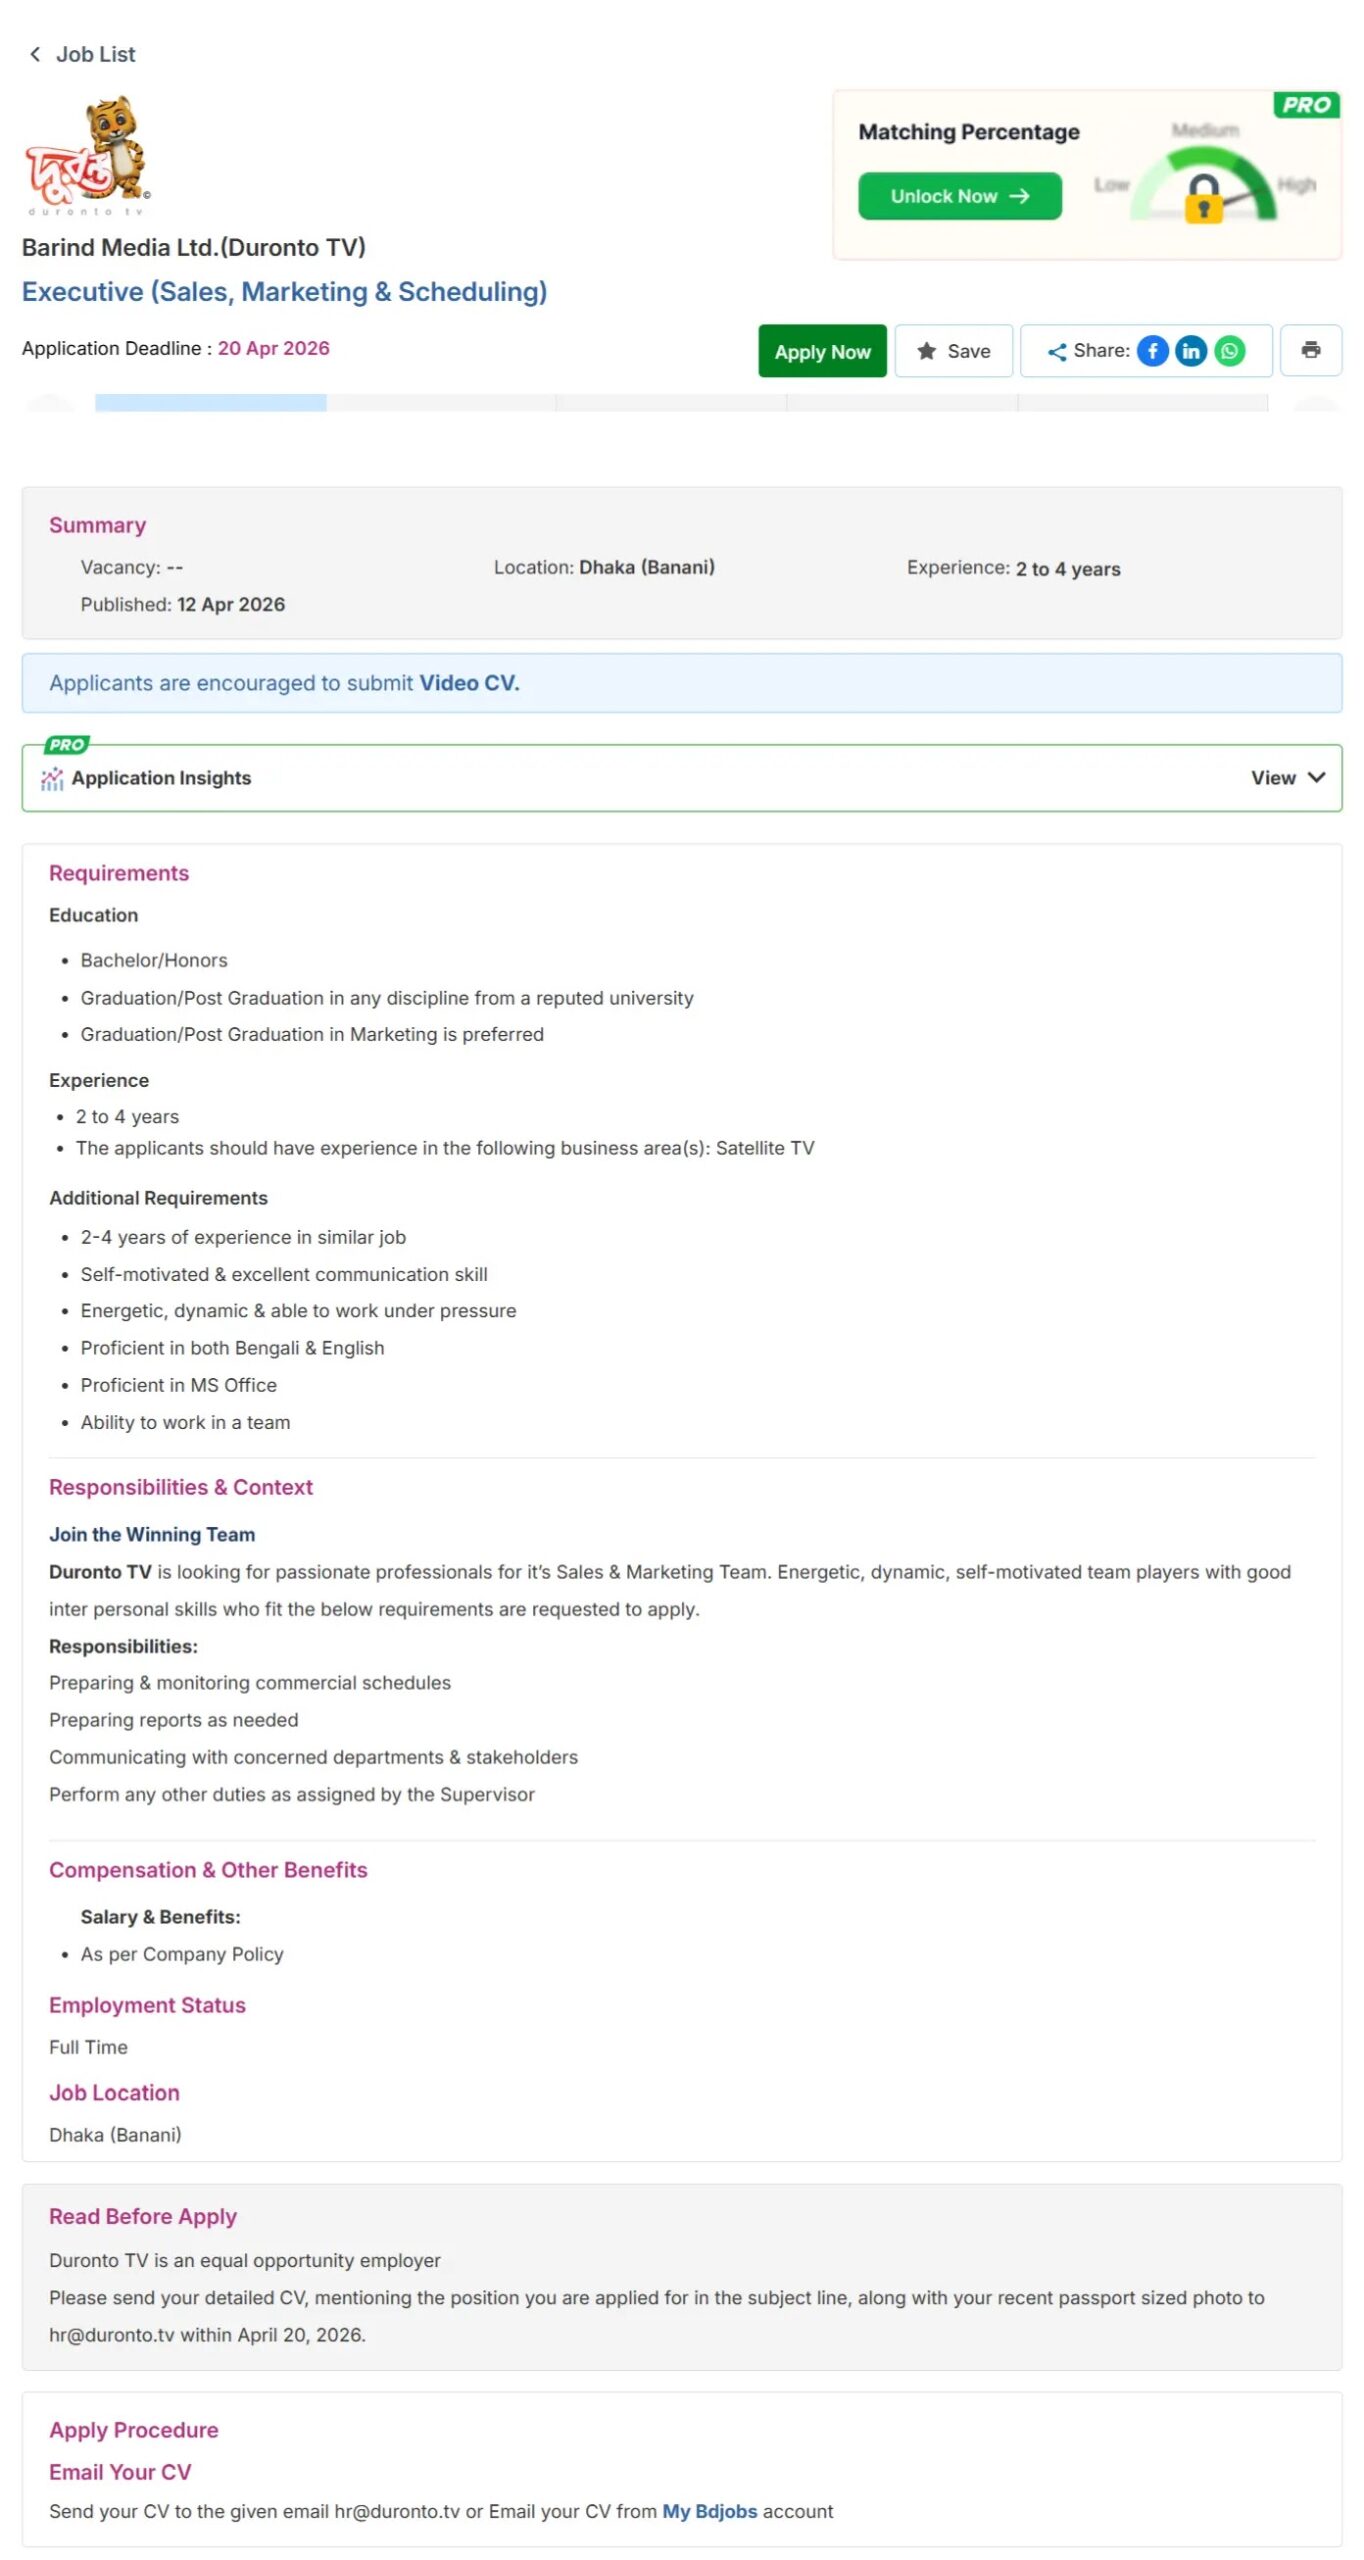The height and width of the screenshot is (2560, 1364).
Task: Click the Duronto TV company logo
Action: (88, 156)
